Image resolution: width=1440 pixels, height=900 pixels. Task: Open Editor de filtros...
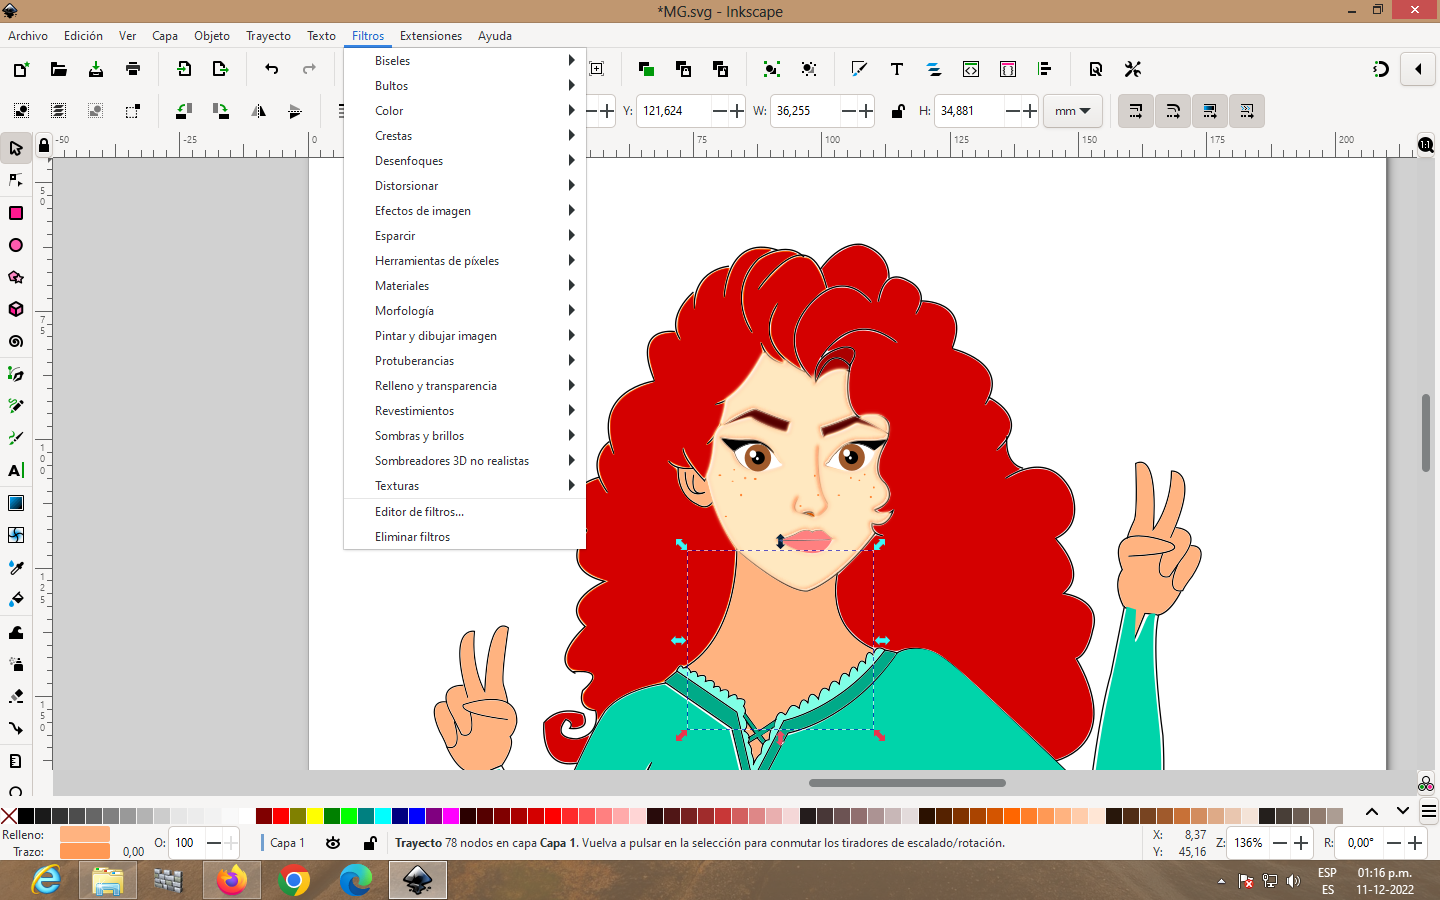[464, 512]
